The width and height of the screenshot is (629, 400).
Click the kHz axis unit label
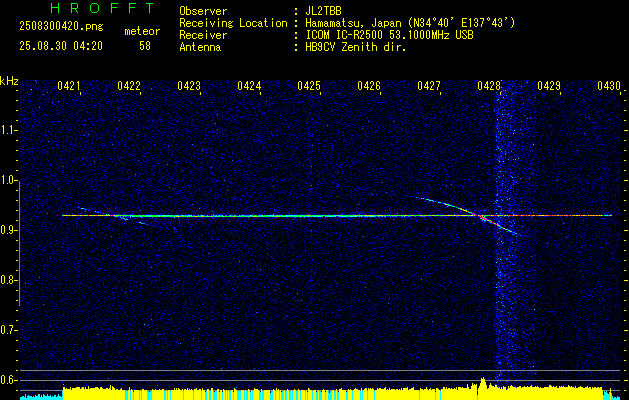pos(9,81)
